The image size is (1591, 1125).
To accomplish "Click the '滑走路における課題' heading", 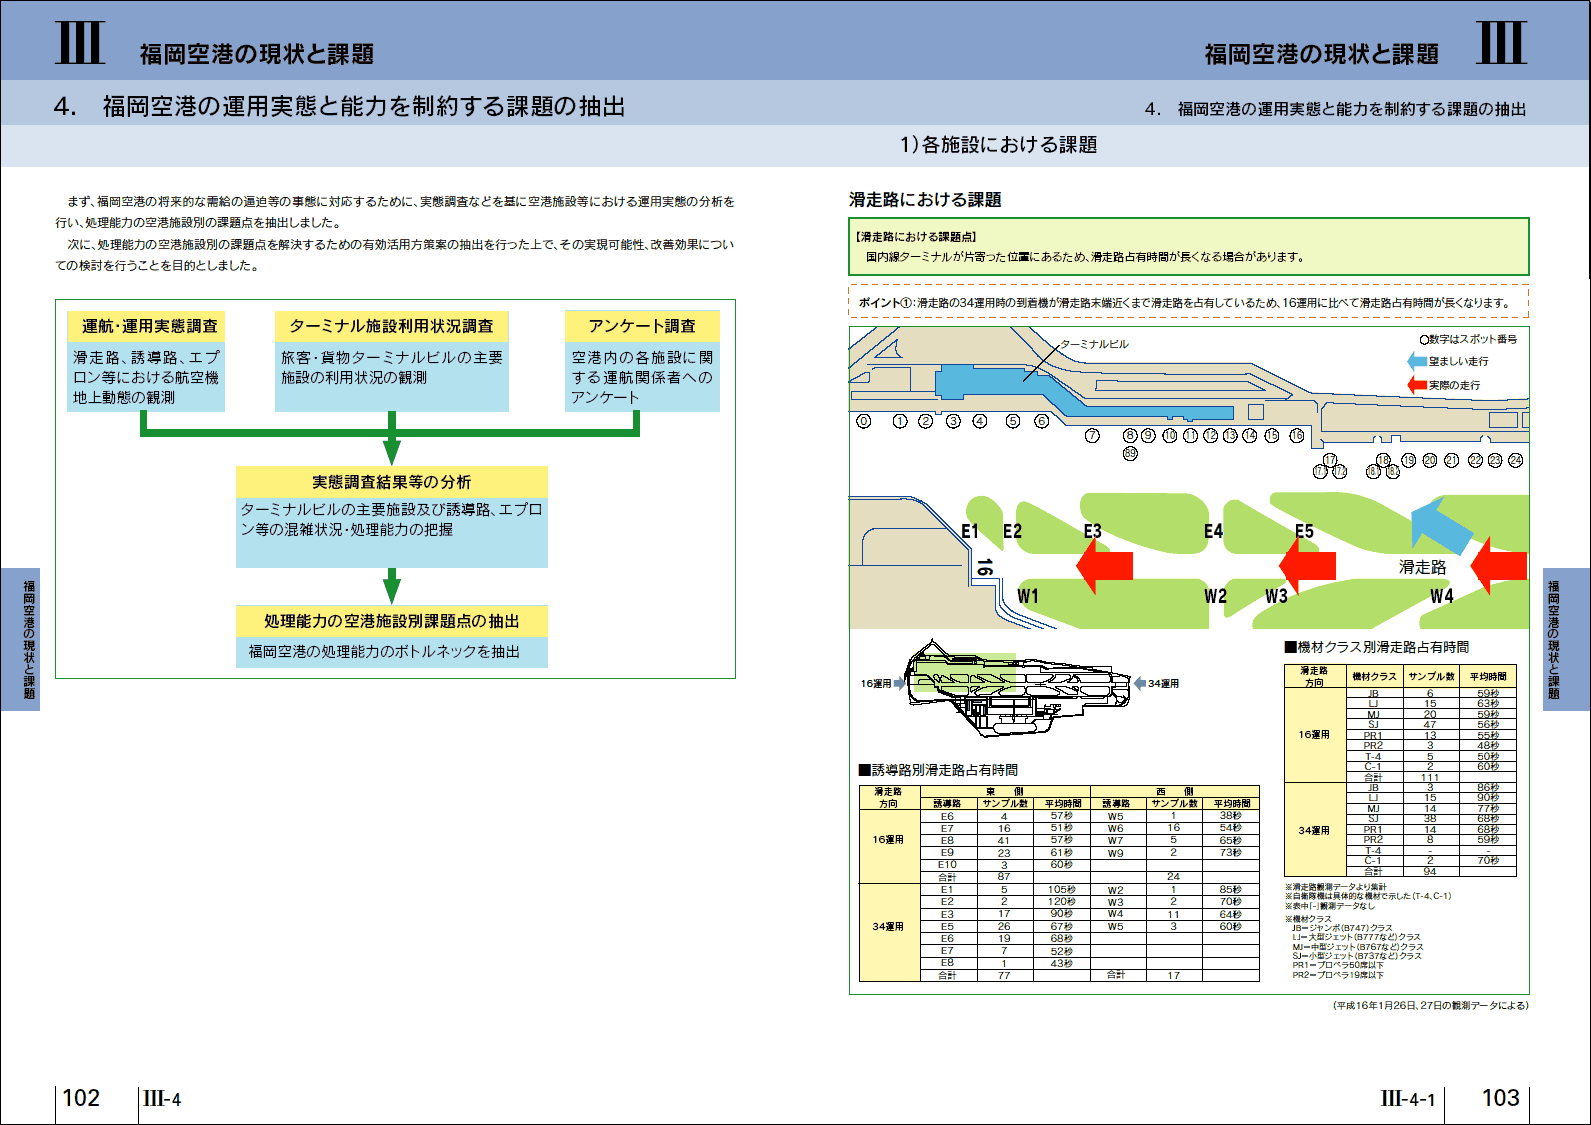I will click(x=925, y=200).
